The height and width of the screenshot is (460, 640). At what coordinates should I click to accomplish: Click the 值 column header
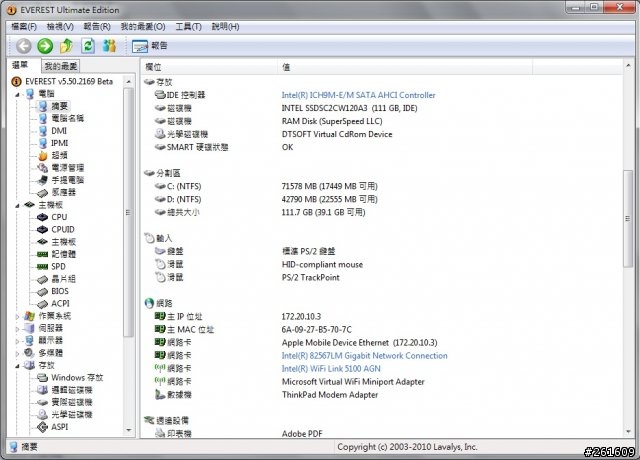[x=405, y=67]
